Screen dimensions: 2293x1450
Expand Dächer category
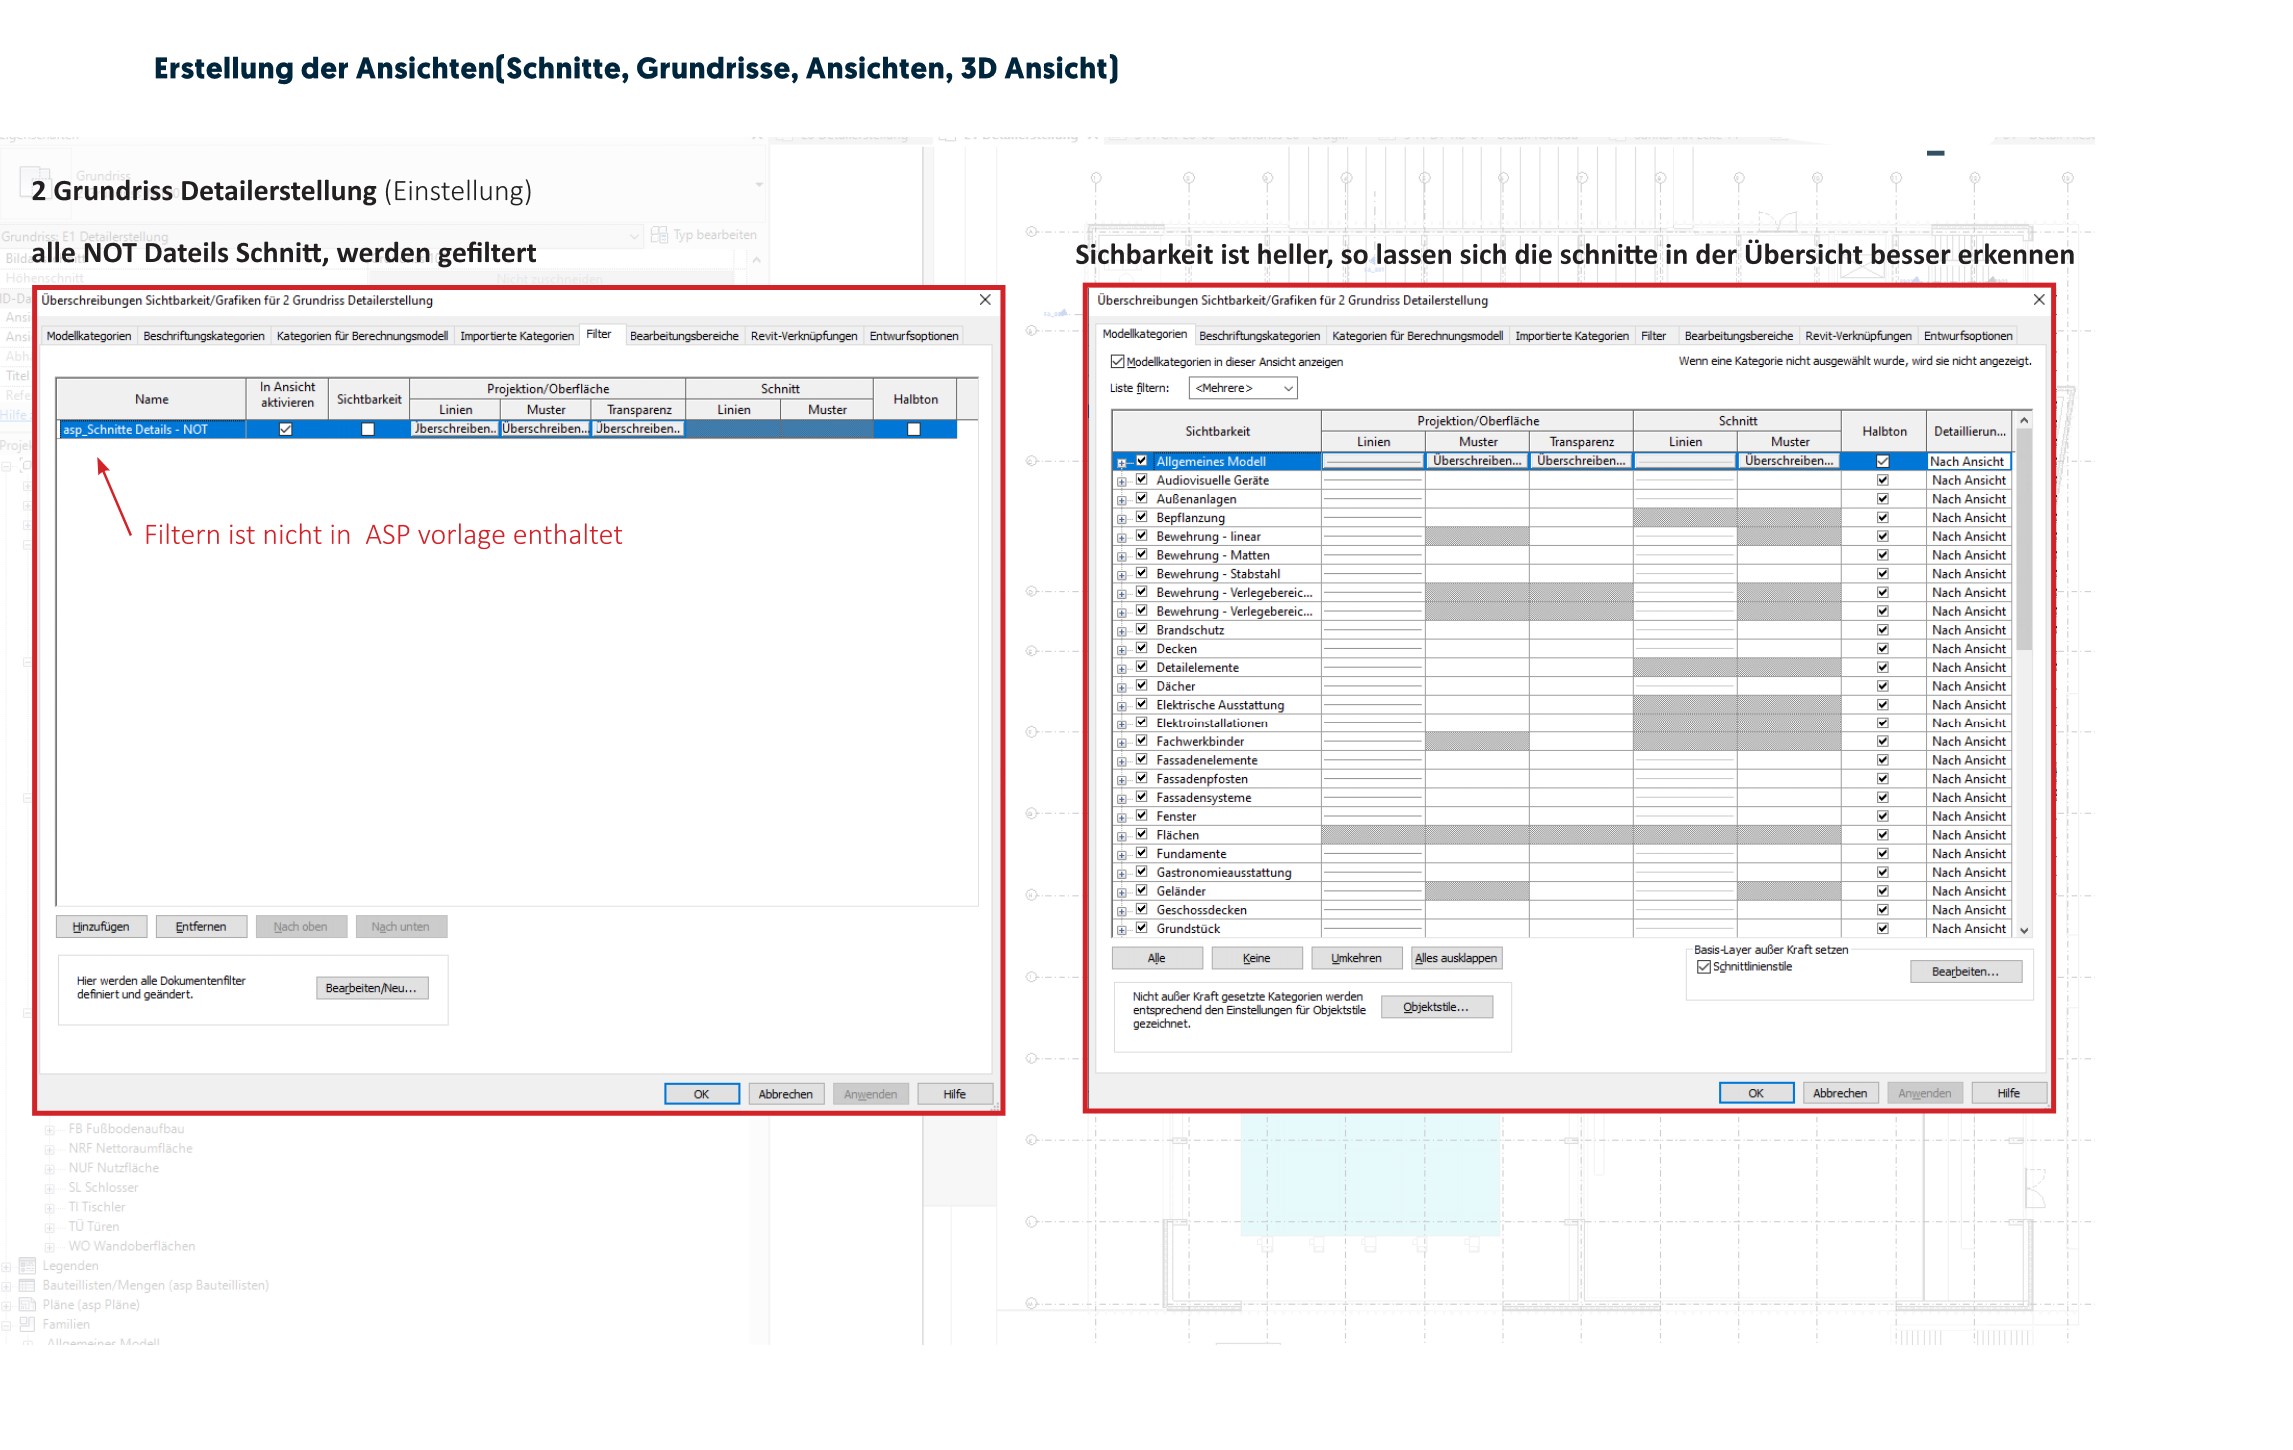point(1122,687)
